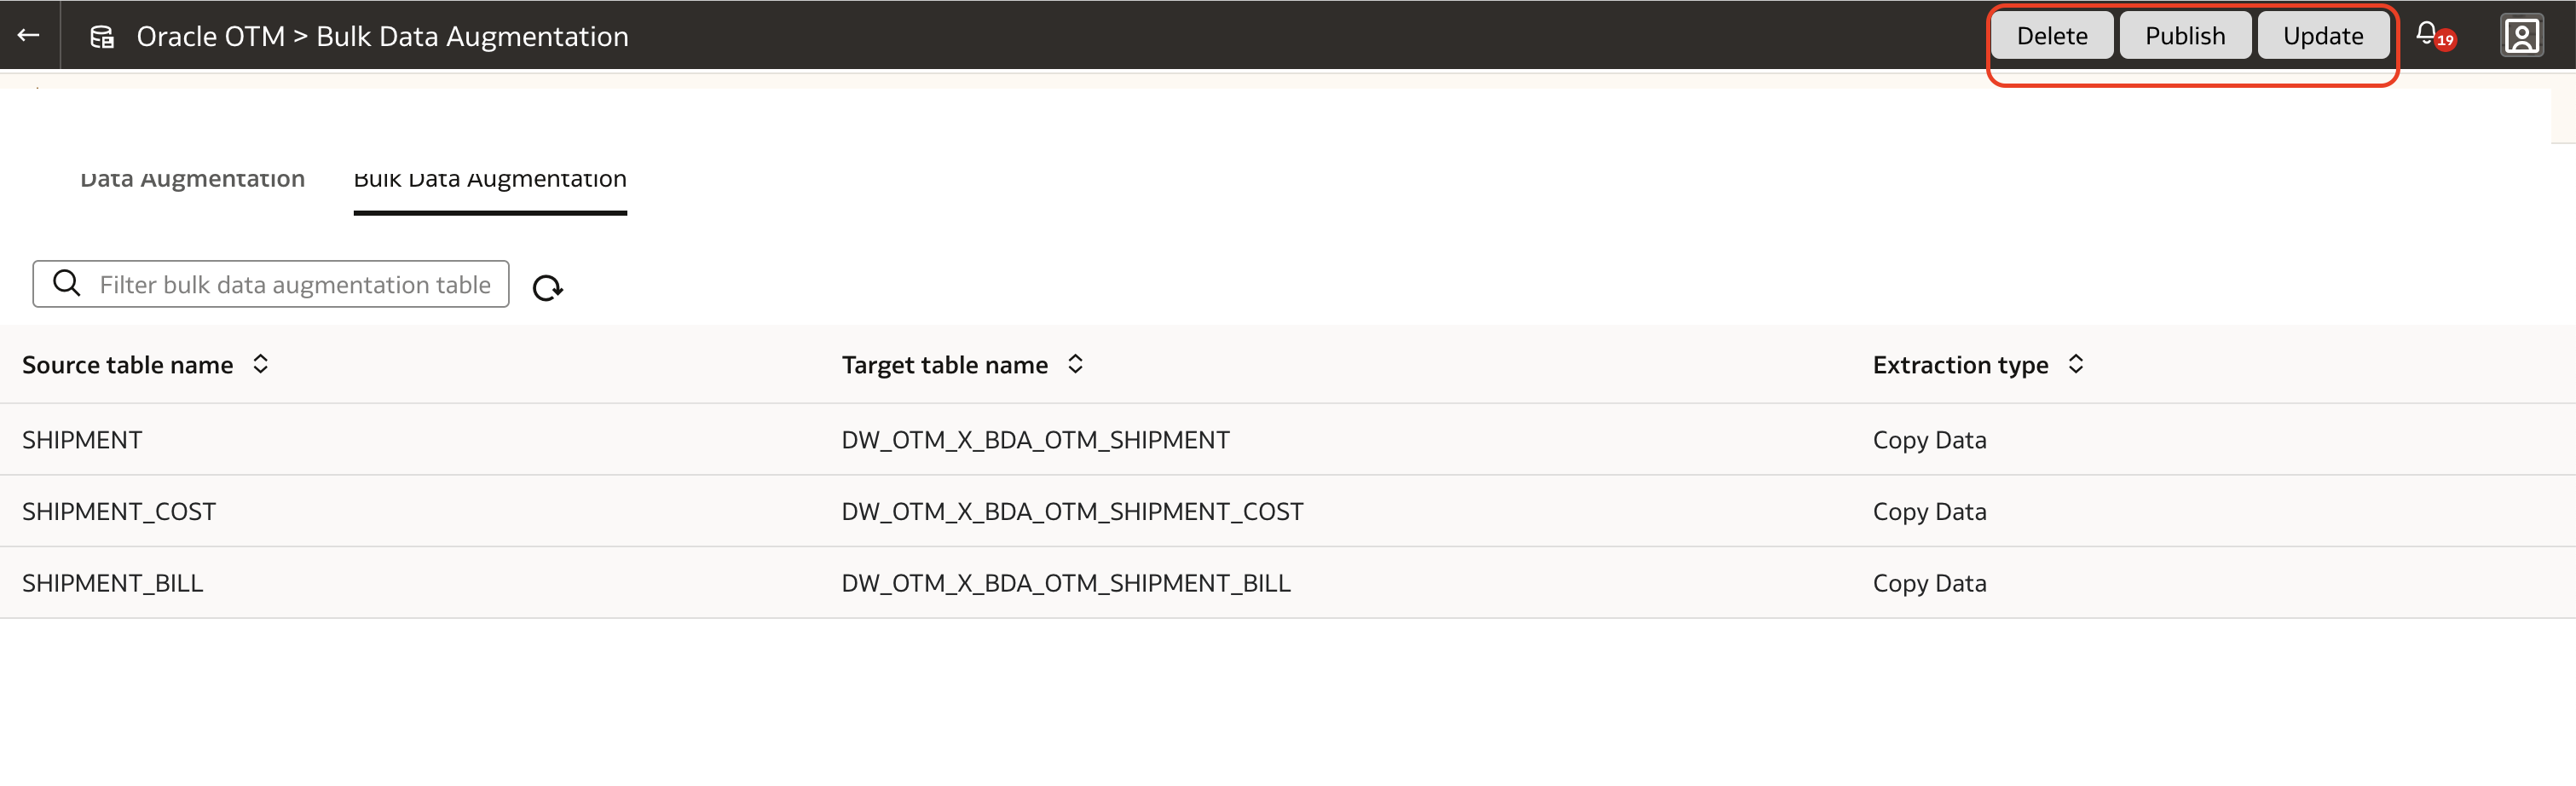Focus the filter bulk data augmentation field
The height and width of the screenshot is (786, 2576).
[x=295, y=285]
